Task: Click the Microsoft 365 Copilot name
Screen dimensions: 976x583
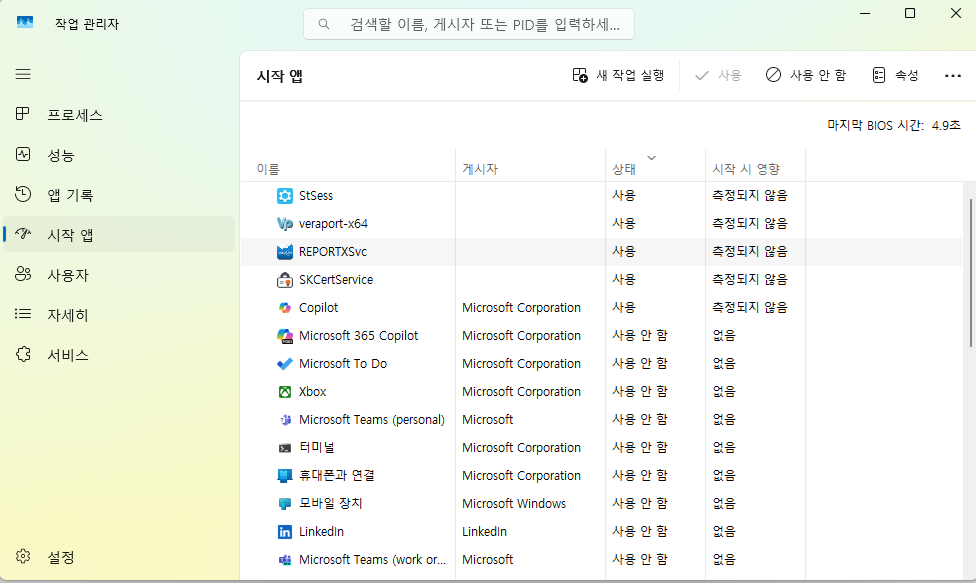Action: coord(359,336)
